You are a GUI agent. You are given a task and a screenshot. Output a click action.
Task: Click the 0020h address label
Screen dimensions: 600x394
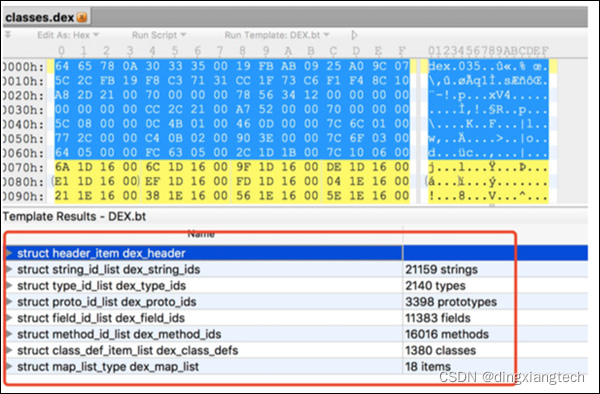click(23, 95)
